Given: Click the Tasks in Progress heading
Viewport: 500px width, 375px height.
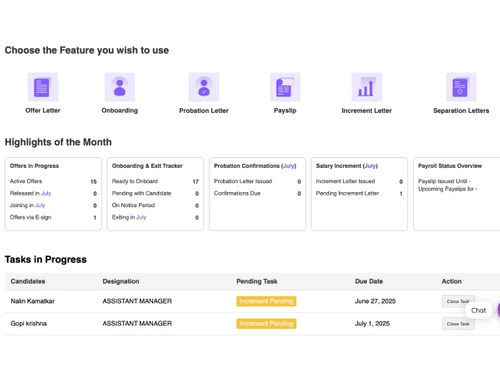Looking at the screenshot, I should [46, 259].
